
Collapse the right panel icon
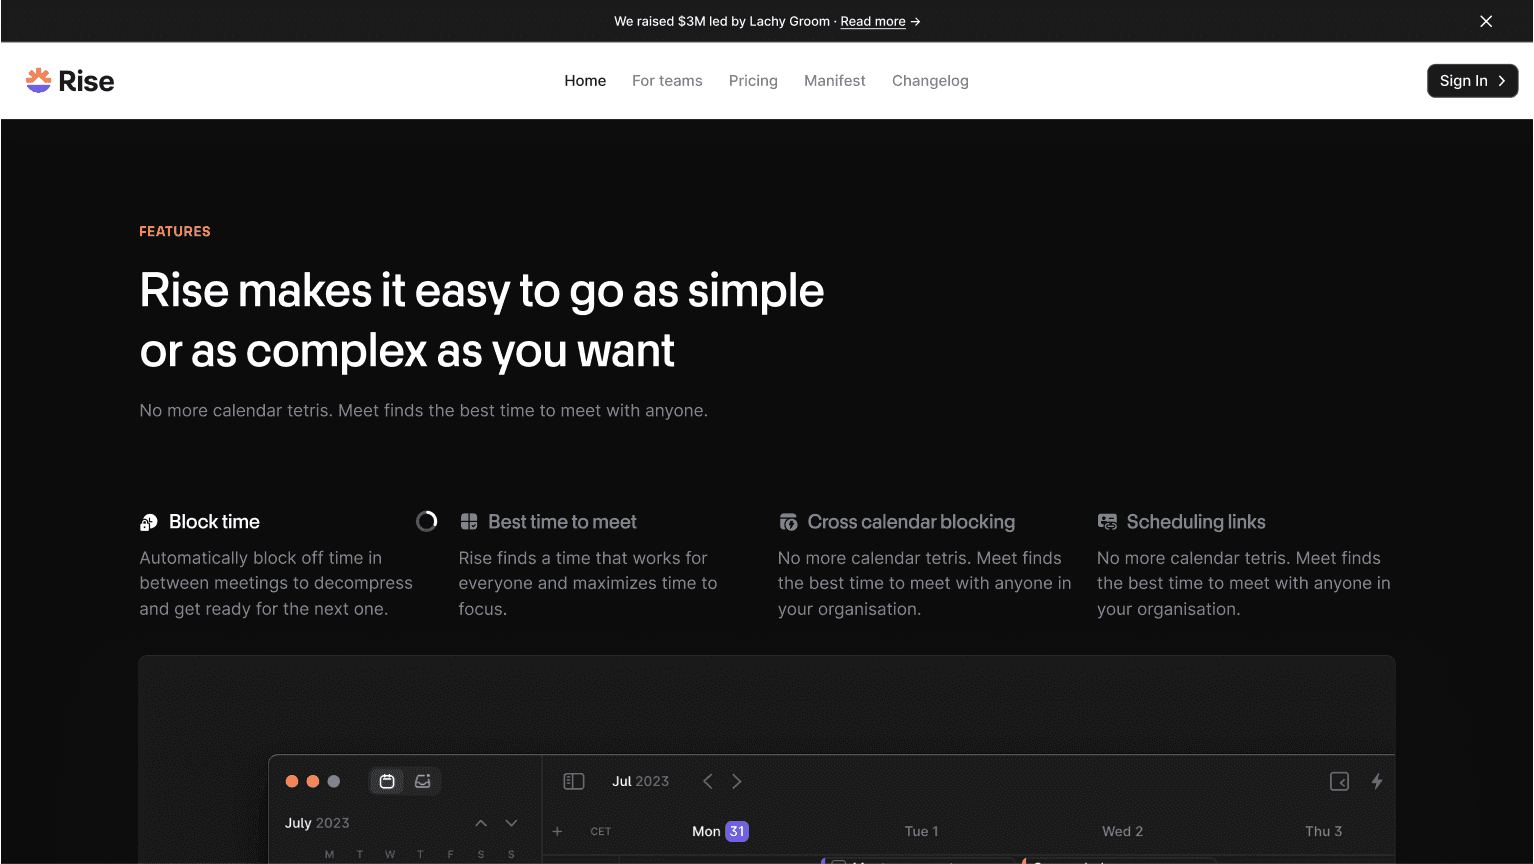click(x=1340, y=781)
